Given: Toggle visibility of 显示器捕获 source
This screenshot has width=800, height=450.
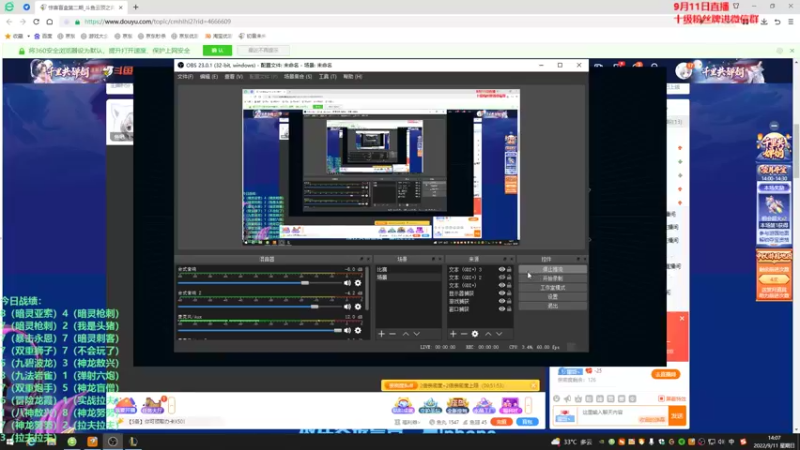Looking at the screenshot, I should tap(502, 293).
